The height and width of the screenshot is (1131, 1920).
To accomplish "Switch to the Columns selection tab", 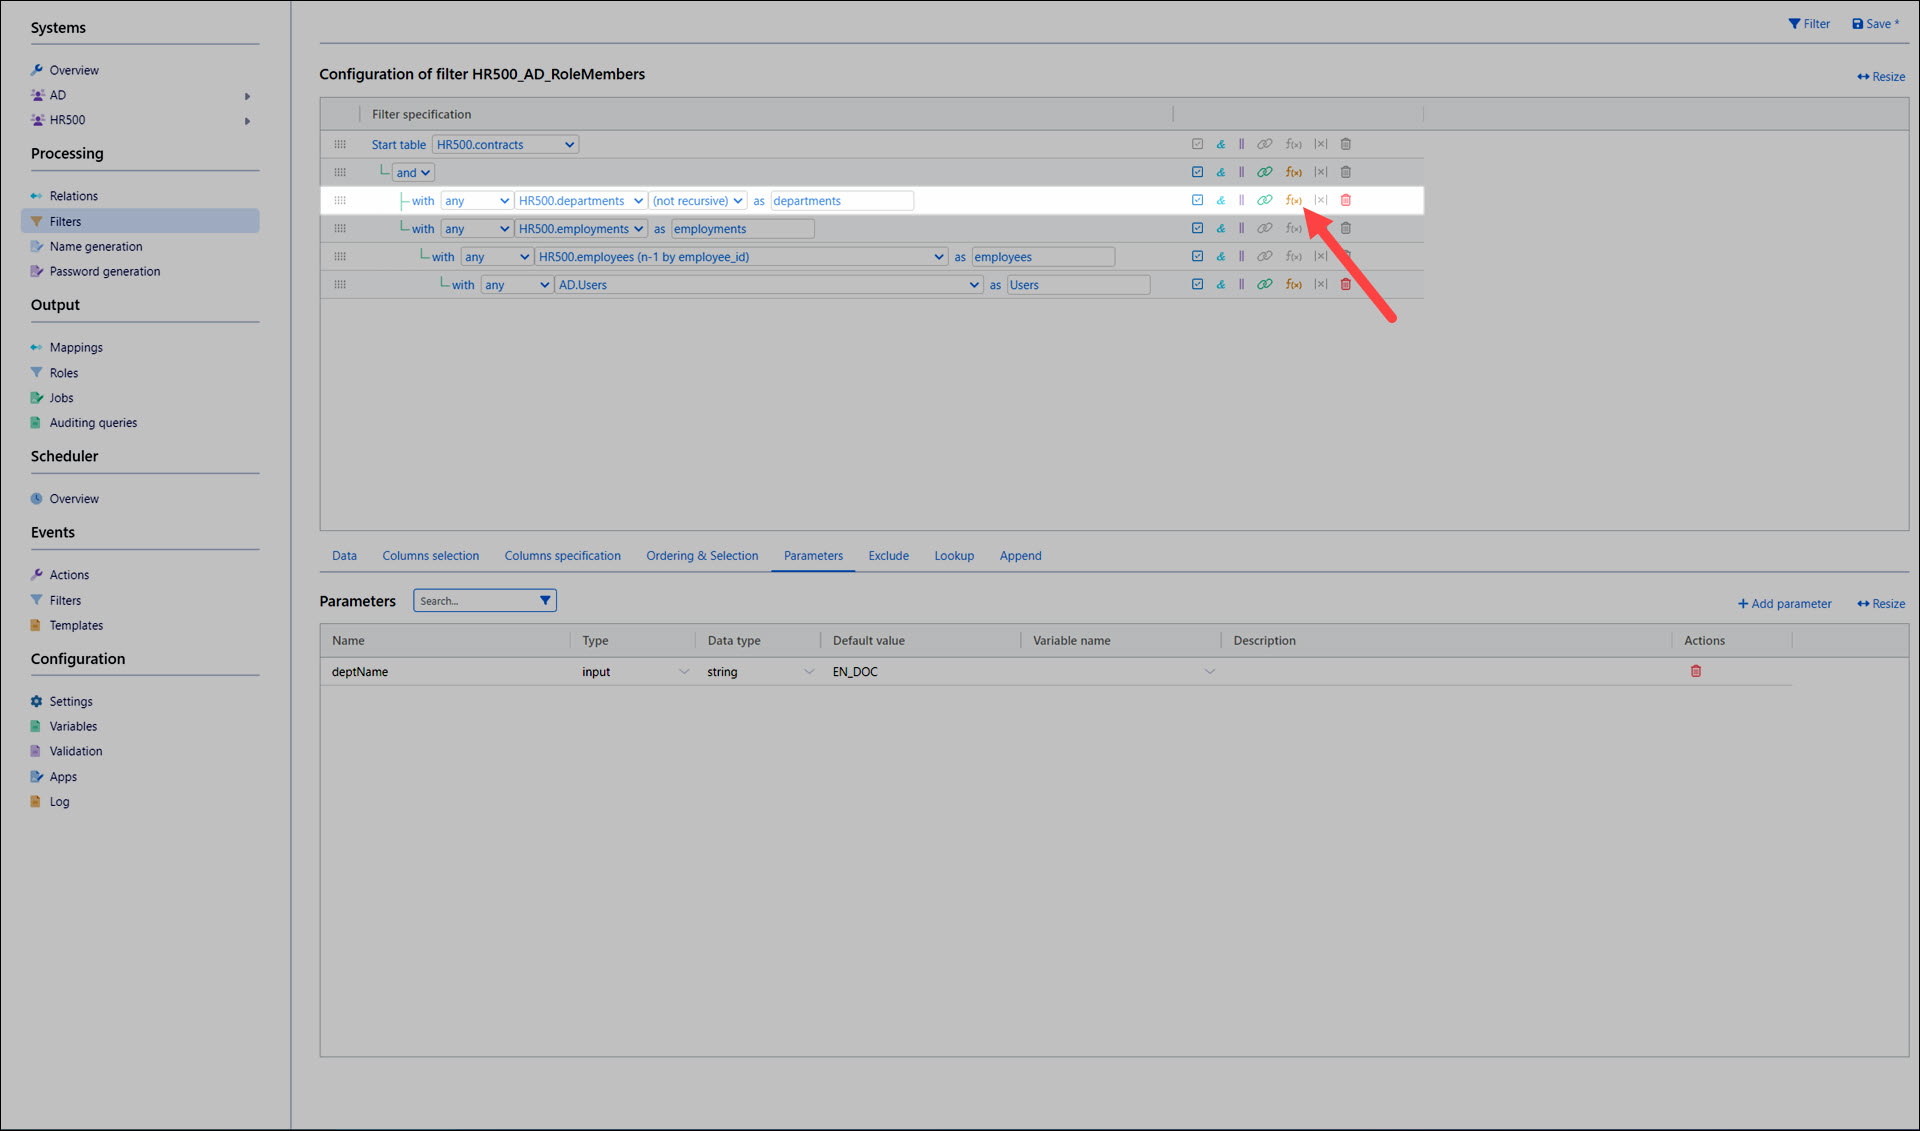I will pos(430,556).
